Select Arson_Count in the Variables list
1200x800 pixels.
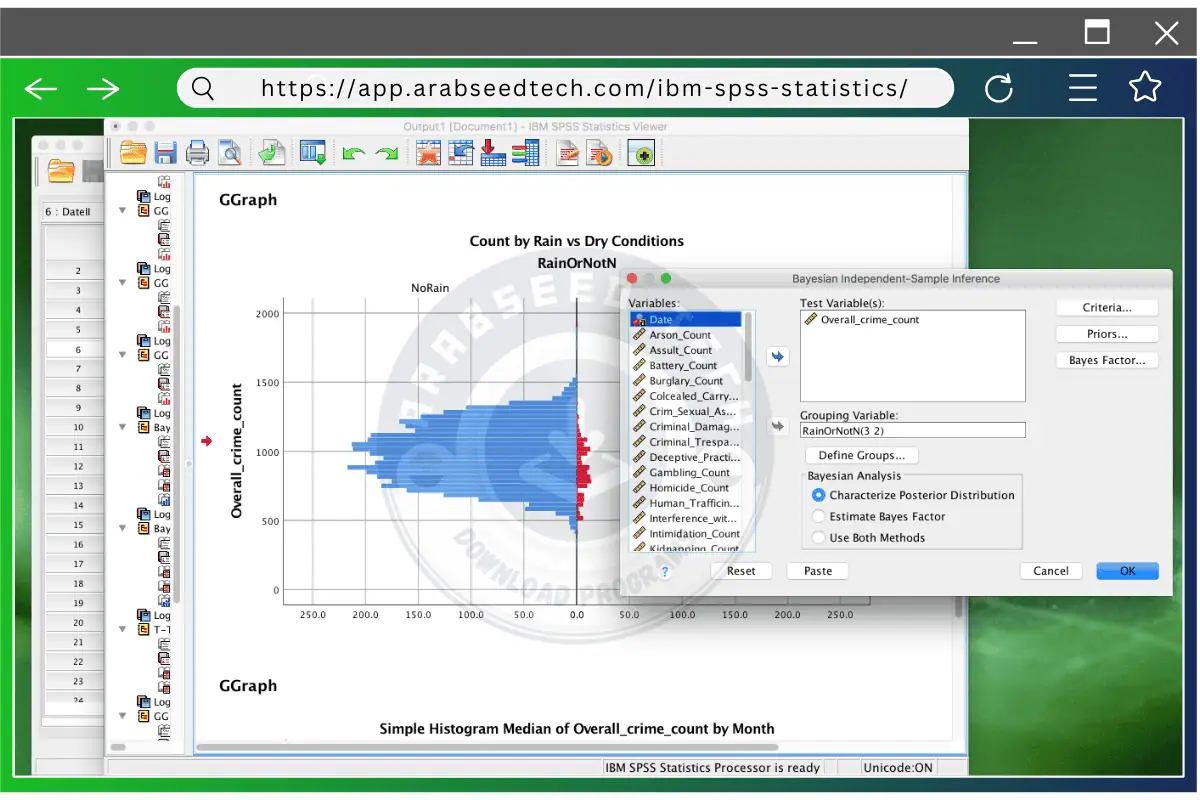coord(680,335)
